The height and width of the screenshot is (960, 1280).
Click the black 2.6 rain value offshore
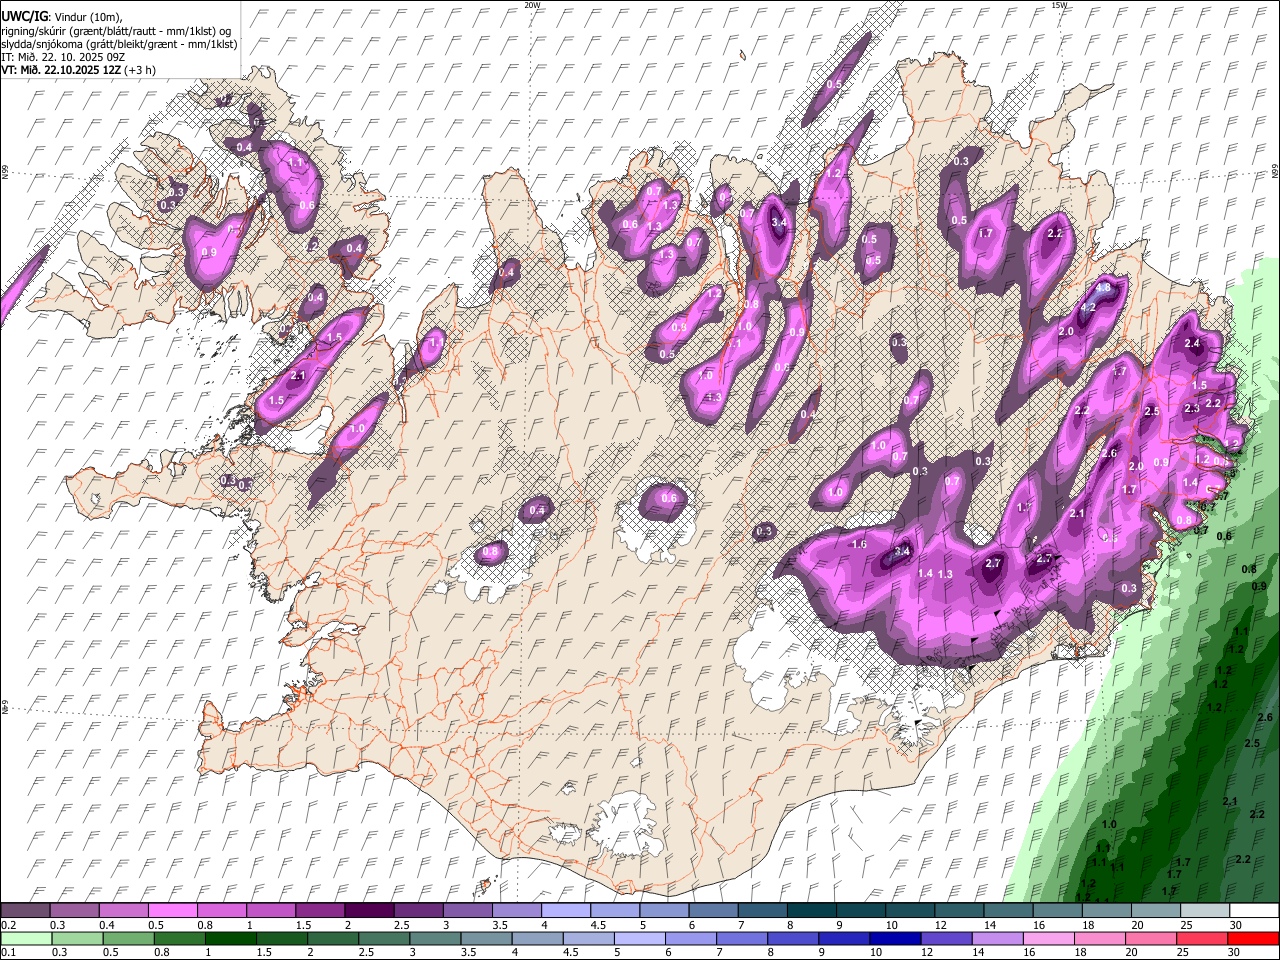[1265, 717]
